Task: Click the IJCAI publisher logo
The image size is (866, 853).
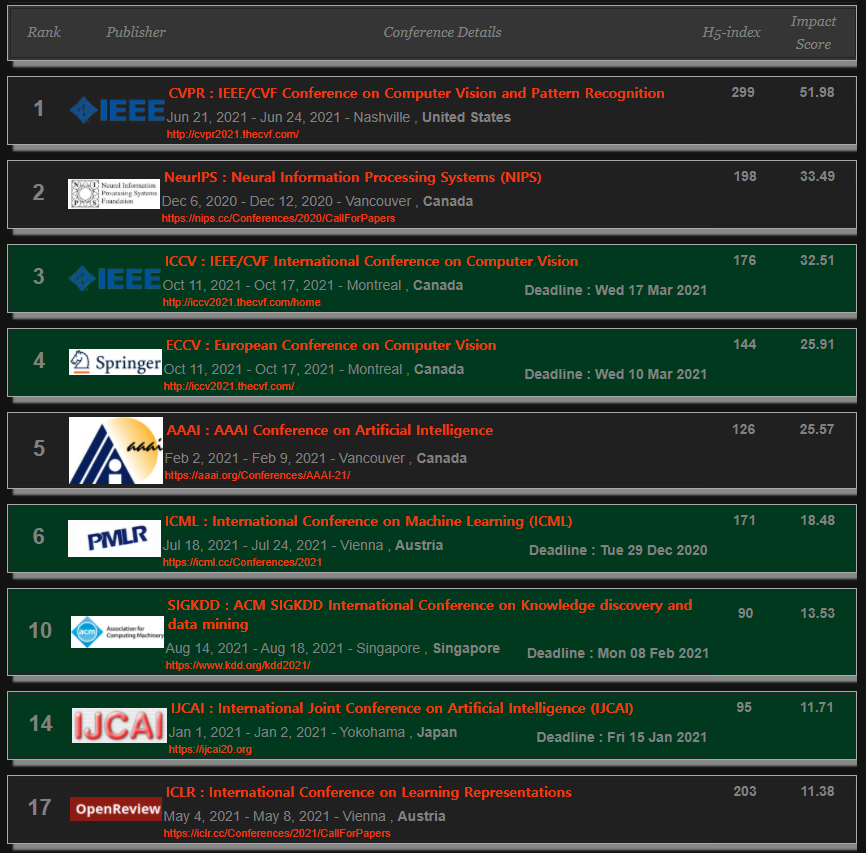Action: [119, 725]
